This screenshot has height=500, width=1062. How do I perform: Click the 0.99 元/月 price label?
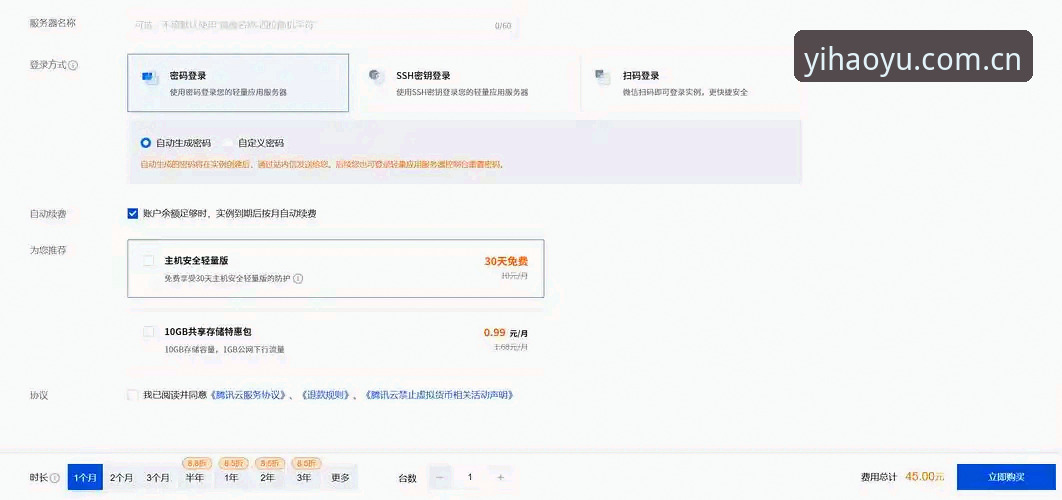pyautogui.click(x=506, y=333)
